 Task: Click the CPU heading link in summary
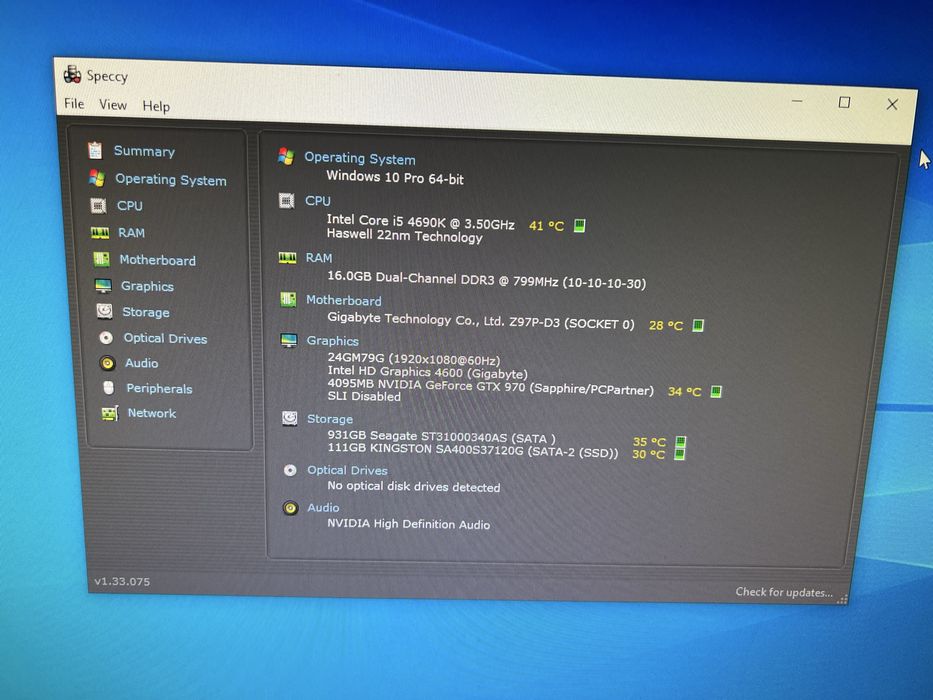click(318, 201)
